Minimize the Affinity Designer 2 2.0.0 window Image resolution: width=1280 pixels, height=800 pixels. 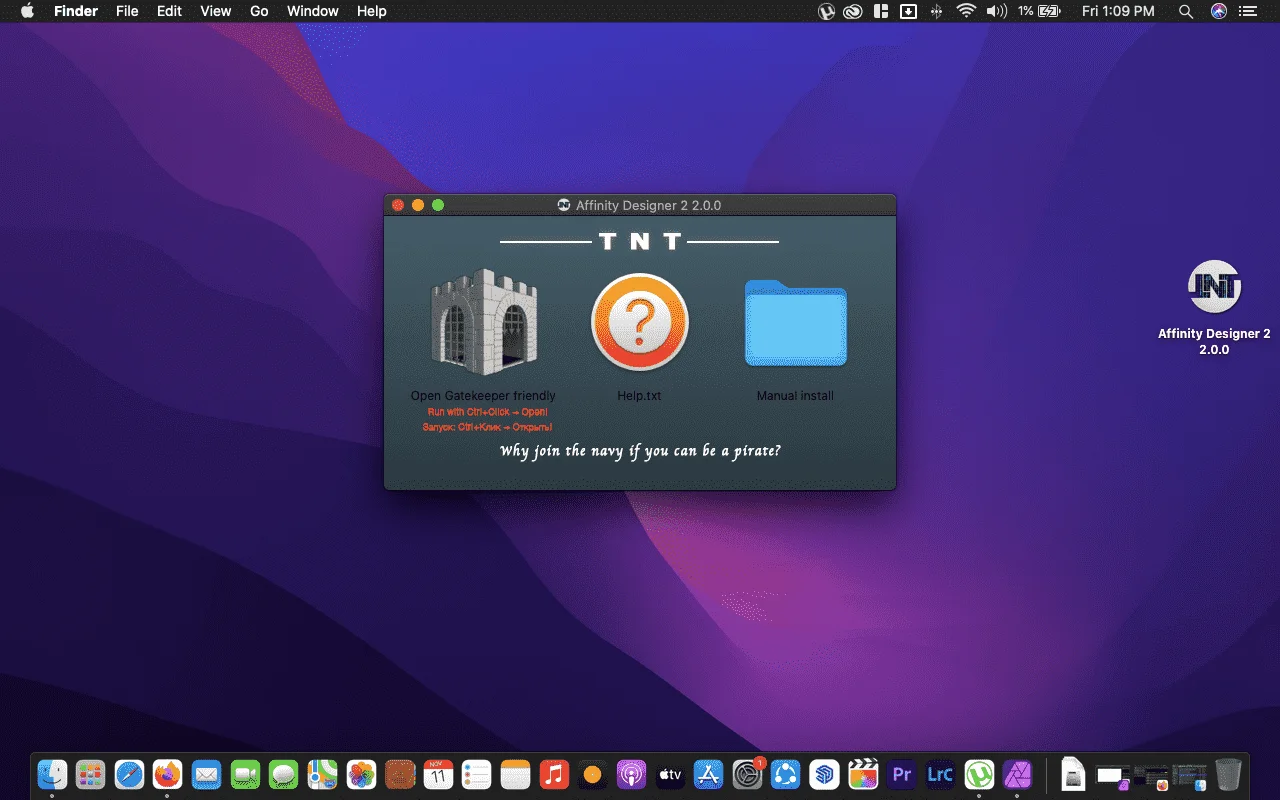(418, 205)
